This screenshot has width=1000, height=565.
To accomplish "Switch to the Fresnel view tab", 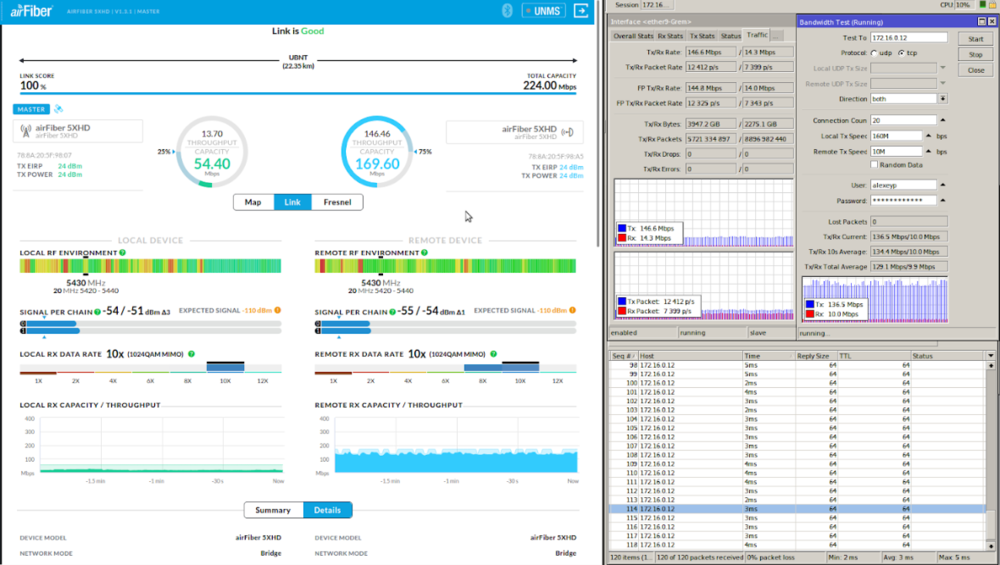I will 337,202.
